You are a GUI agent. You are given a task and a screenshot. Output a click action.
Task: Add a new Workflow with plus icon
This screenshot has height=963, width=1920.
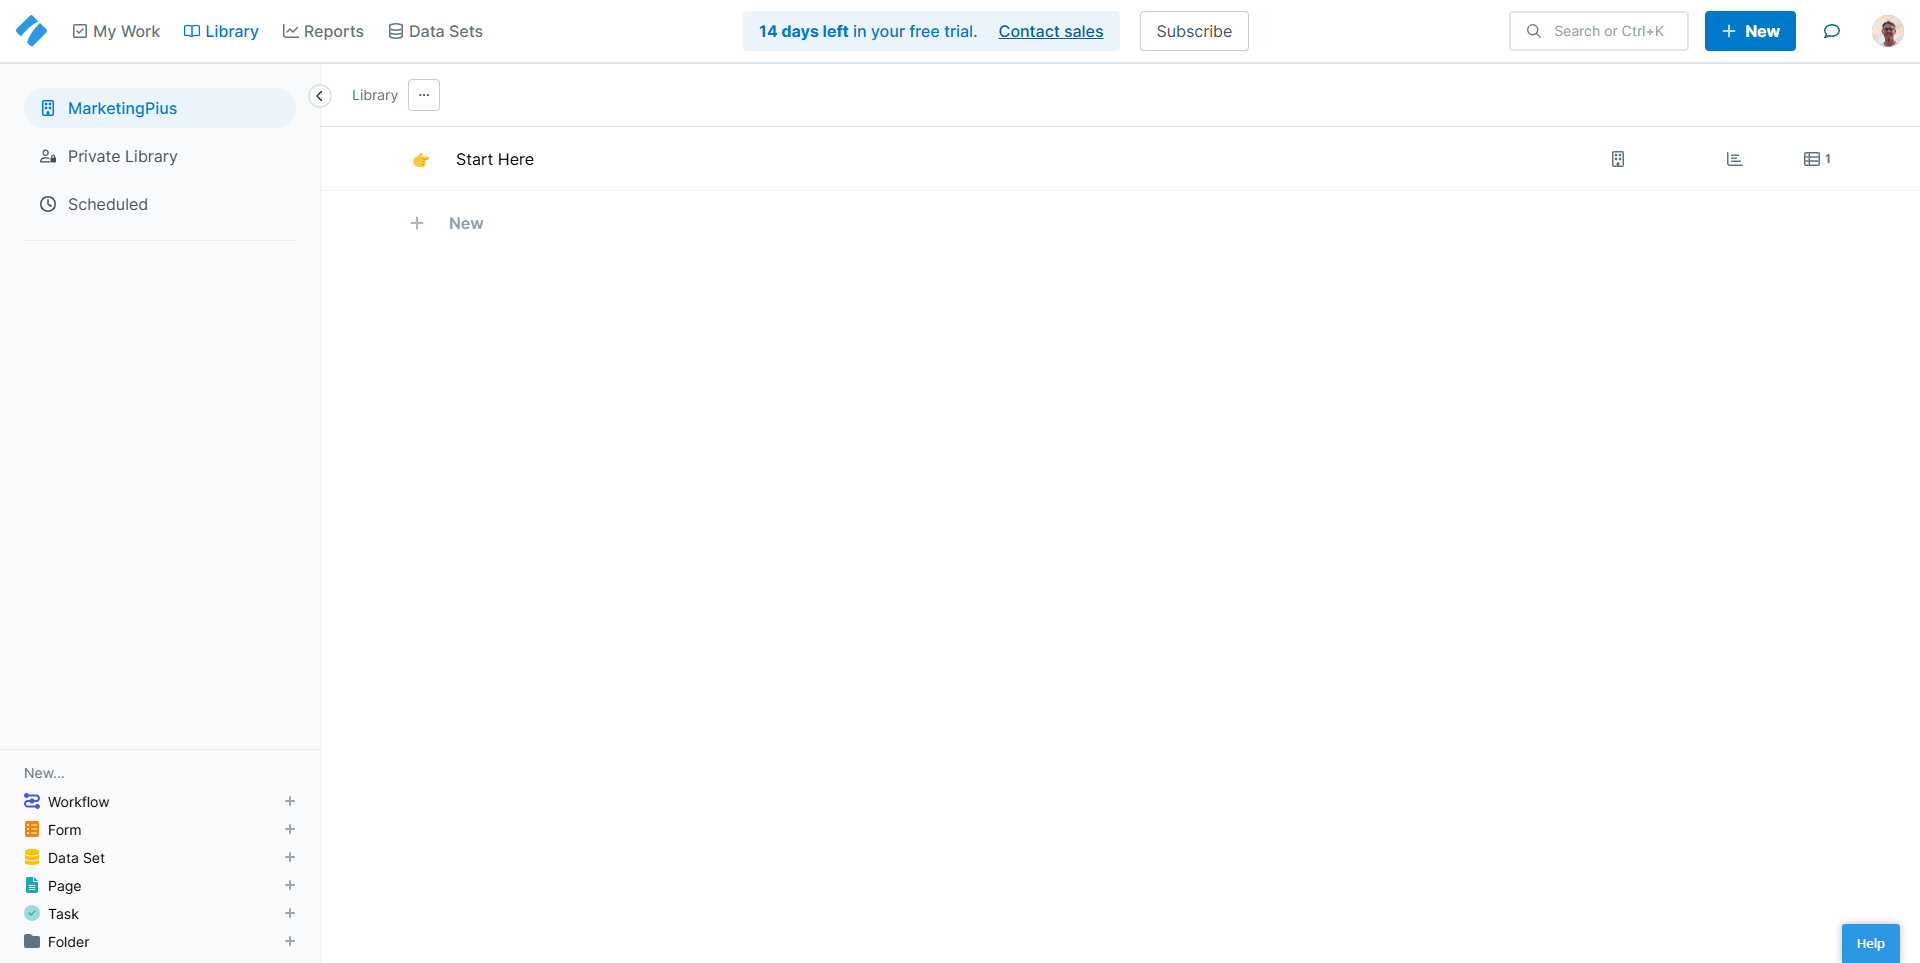[x=290, y=801]
